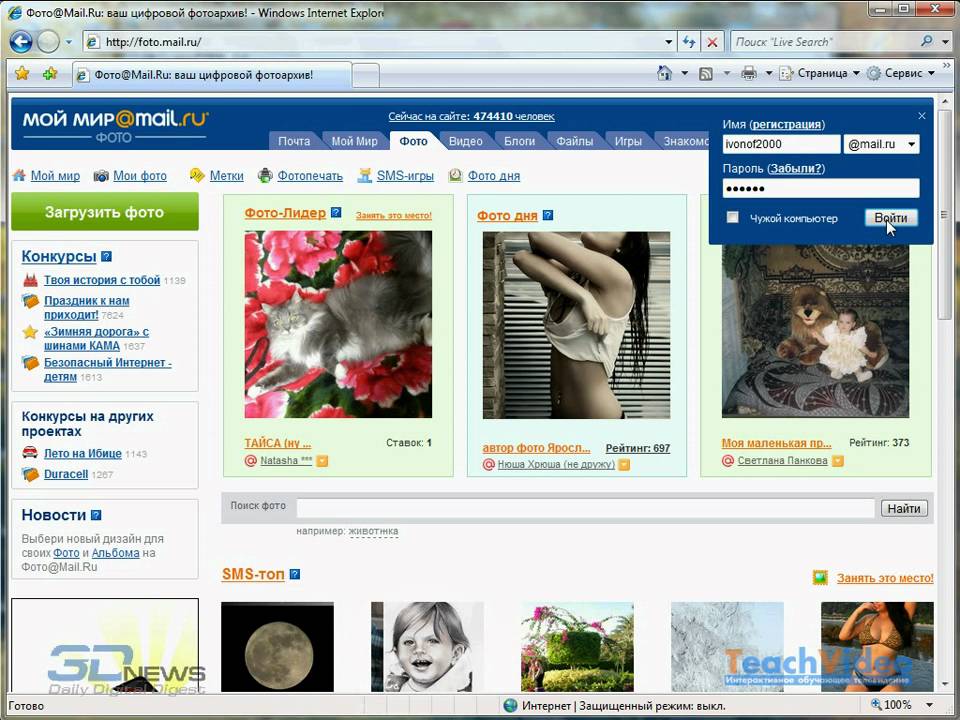Open the blank new tab button
This screenshot has height=720, width=960.
[x=366, y=76]
